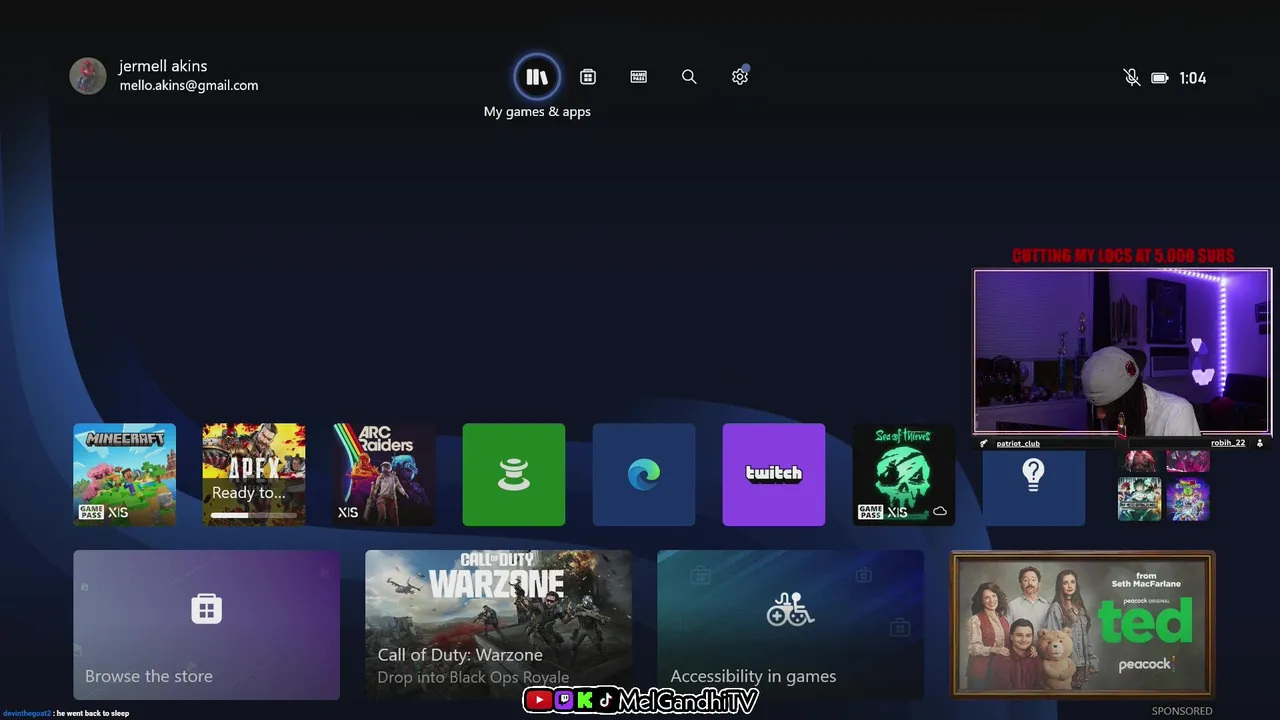1280x720 pixels.
Task: Open Browse the store card
Action: click(206, 625)
